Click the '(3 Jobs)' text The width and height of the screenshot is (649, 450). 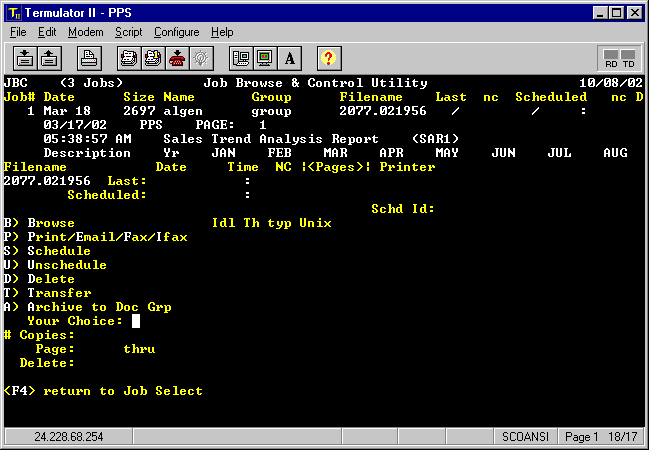click(91, 83)
